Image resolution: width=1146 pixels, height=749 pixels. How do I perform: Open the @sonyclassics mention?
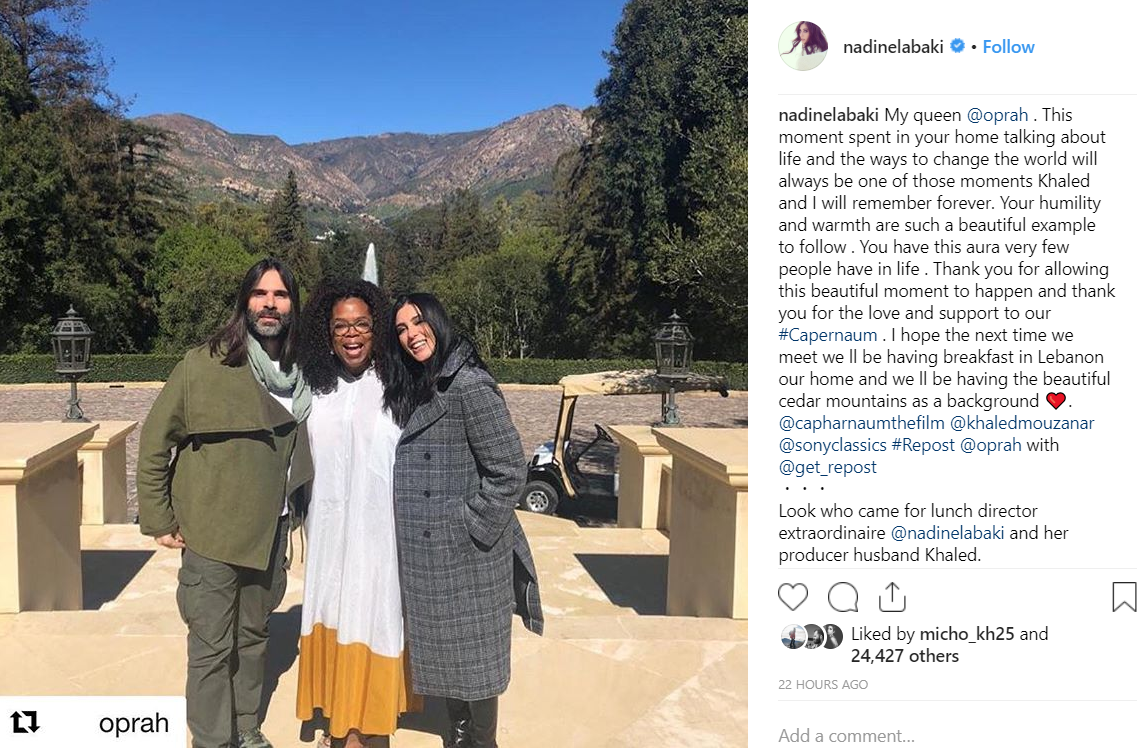tap(832, 445)
